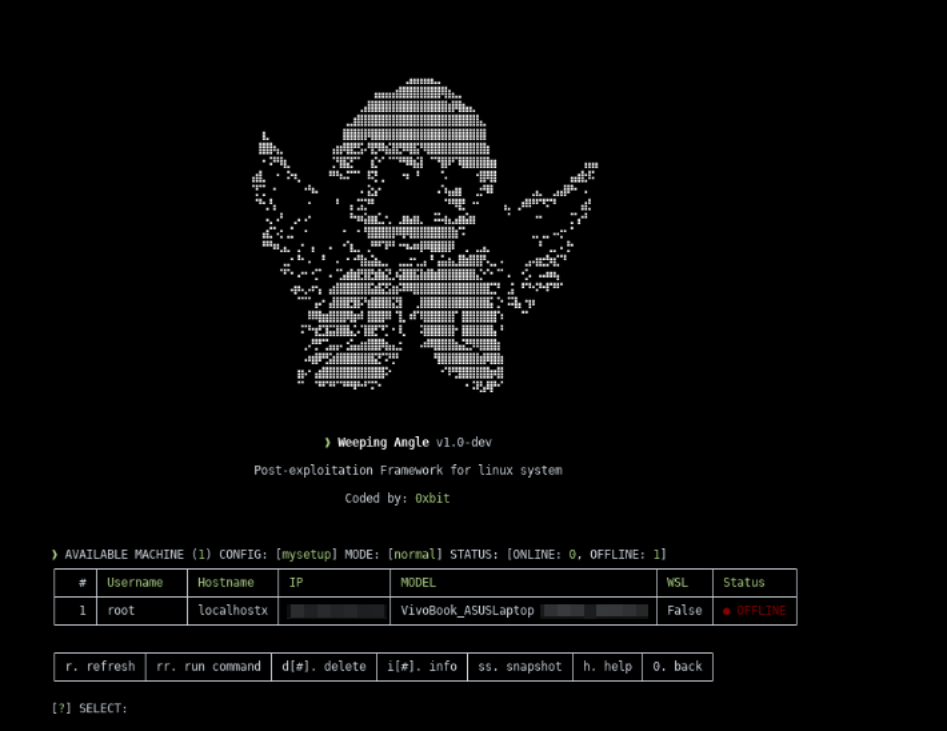Click the red offline status dot
The image size is (947, 731).
tap(727, 611)
